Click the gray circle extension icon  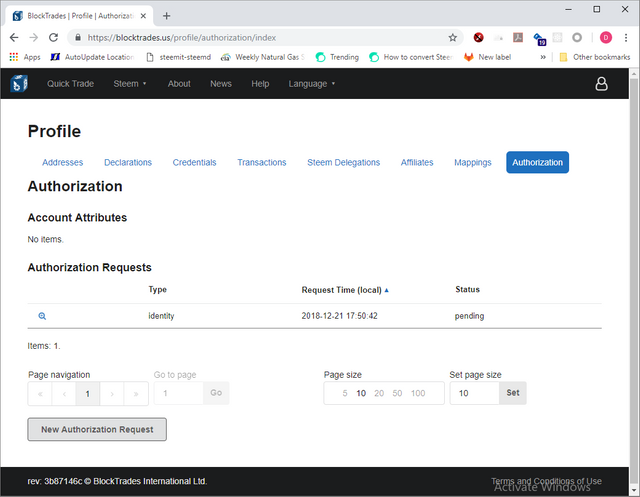[x=577, y=38]
